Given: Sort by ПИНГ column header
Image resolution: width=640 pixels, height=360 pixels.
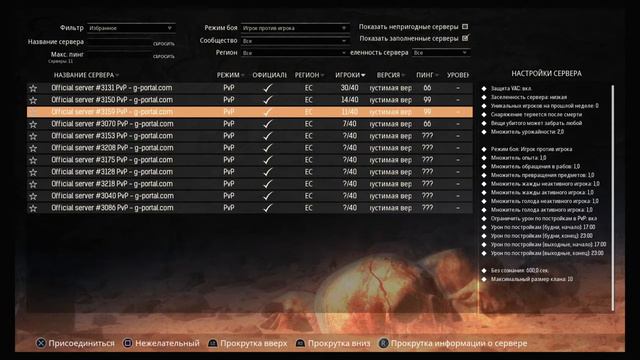Looking at the screenshot, I should point(427,75).
